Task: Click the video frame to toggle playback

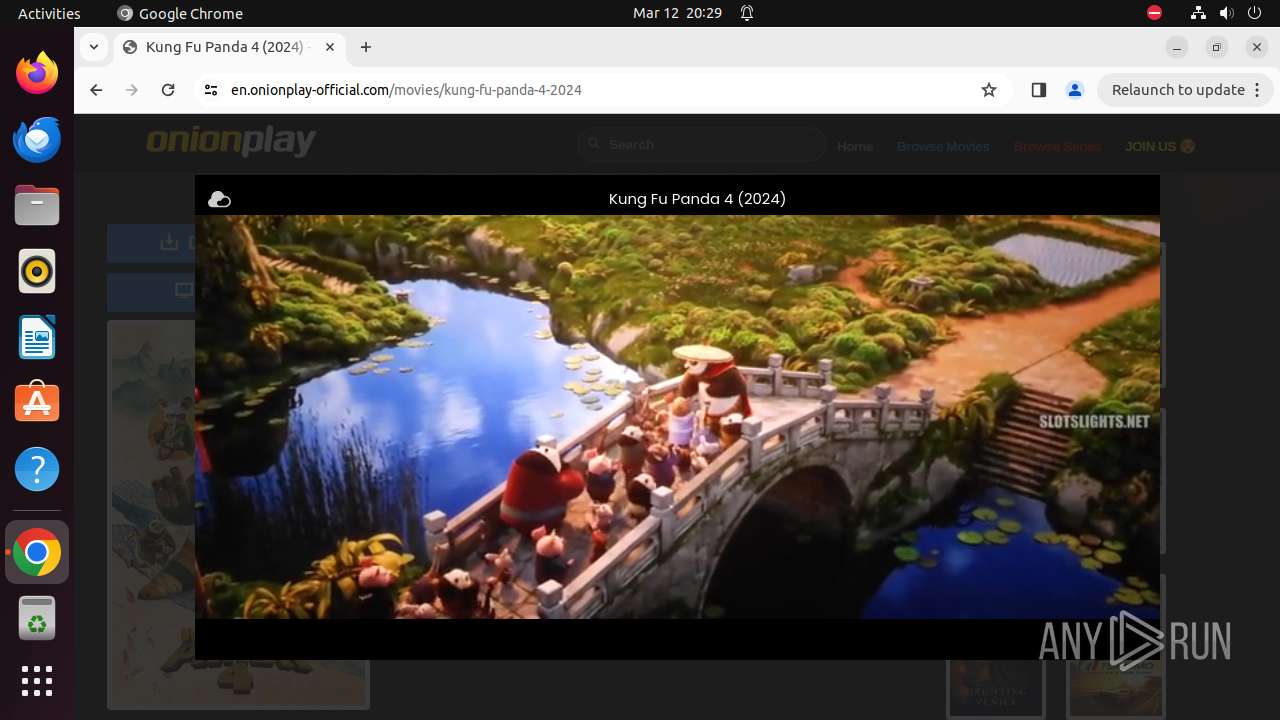Action: click(x=677, y=417)
